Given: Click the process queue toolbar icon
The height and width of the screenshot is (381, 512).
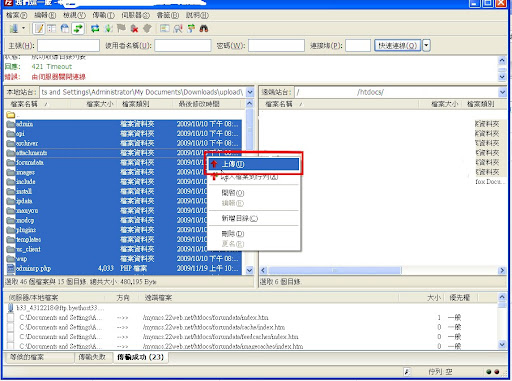Looking at the screenshot, I should point(108,29).
